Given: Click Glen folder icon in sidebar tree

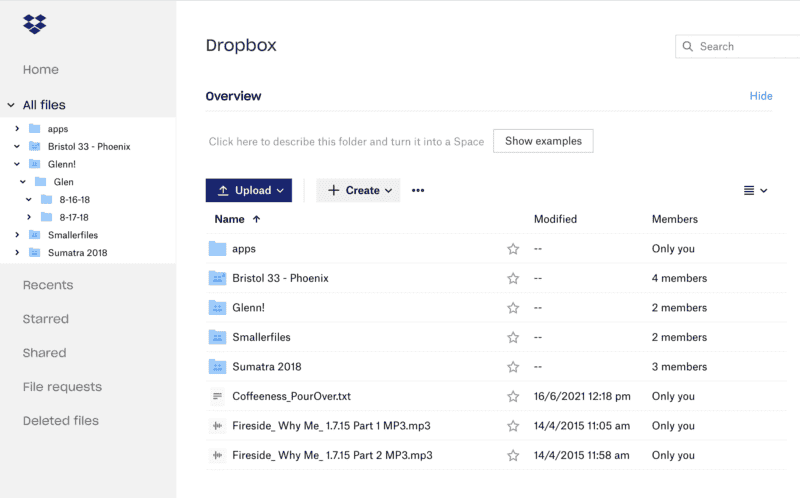Looking at the screenshot, I should 41,182.
